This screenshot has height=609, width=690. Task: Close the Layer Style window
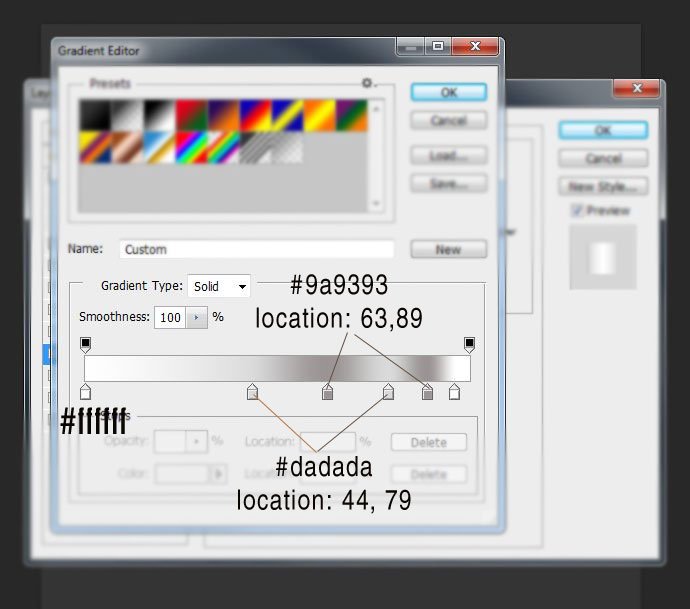point(637,88)
